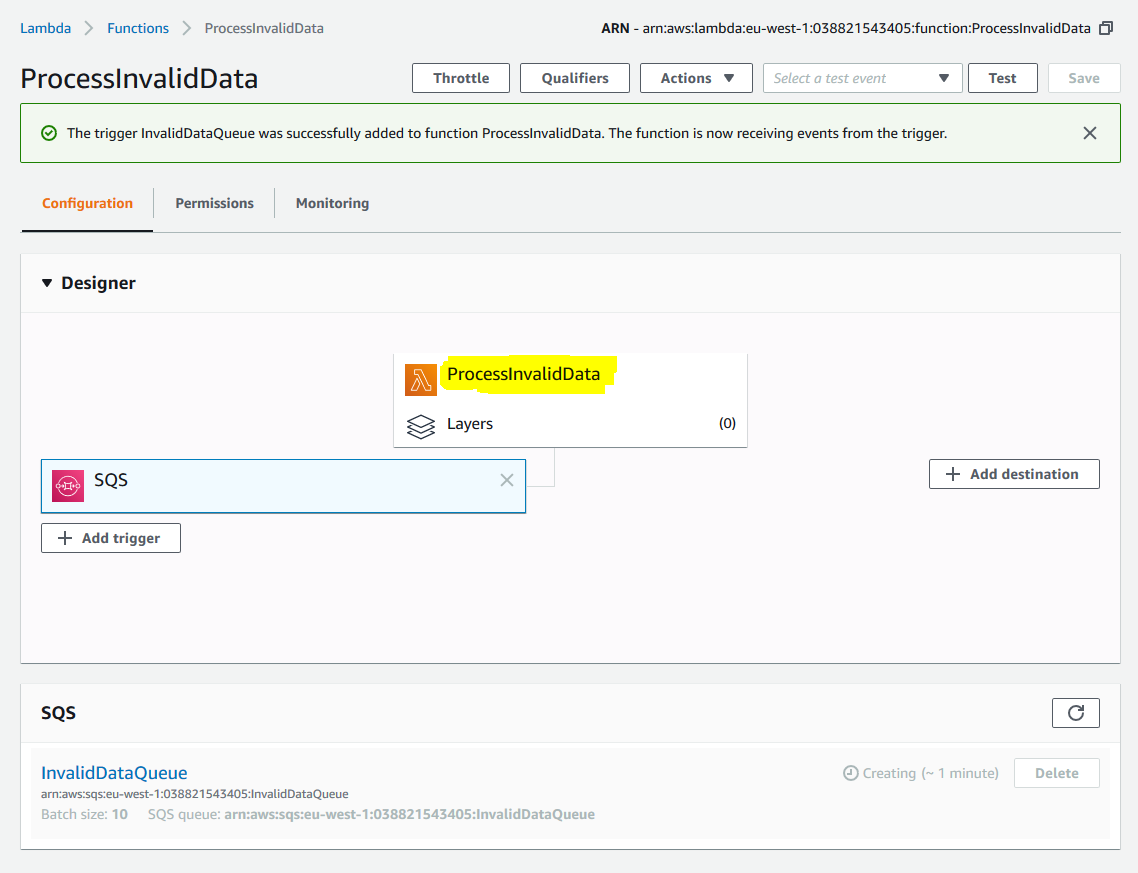Collapse the Designer section
Image resolution: width=1138 pixels, height=873 pixels.
tap(47, 283)
